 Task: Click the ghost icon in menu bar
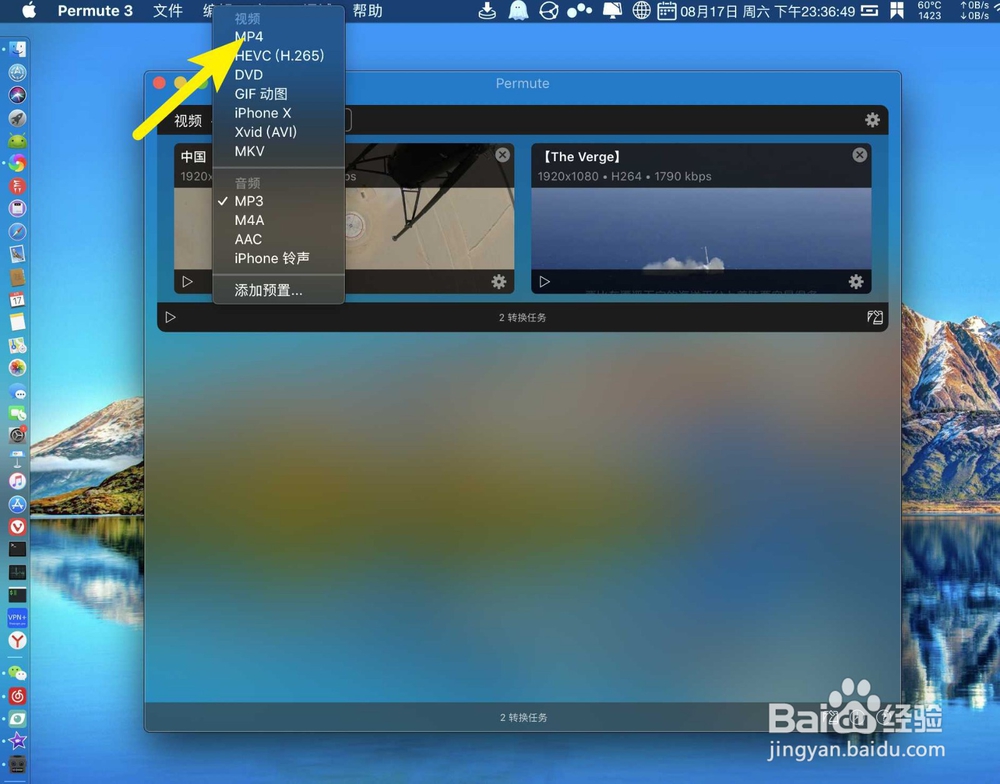(518, 11)
